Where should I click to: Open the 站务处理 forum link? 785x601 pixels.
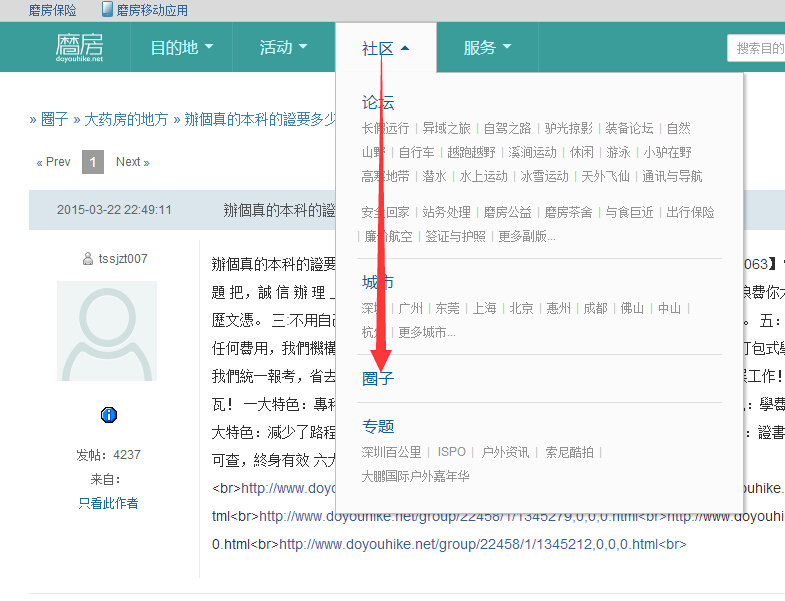click(447, 212)
